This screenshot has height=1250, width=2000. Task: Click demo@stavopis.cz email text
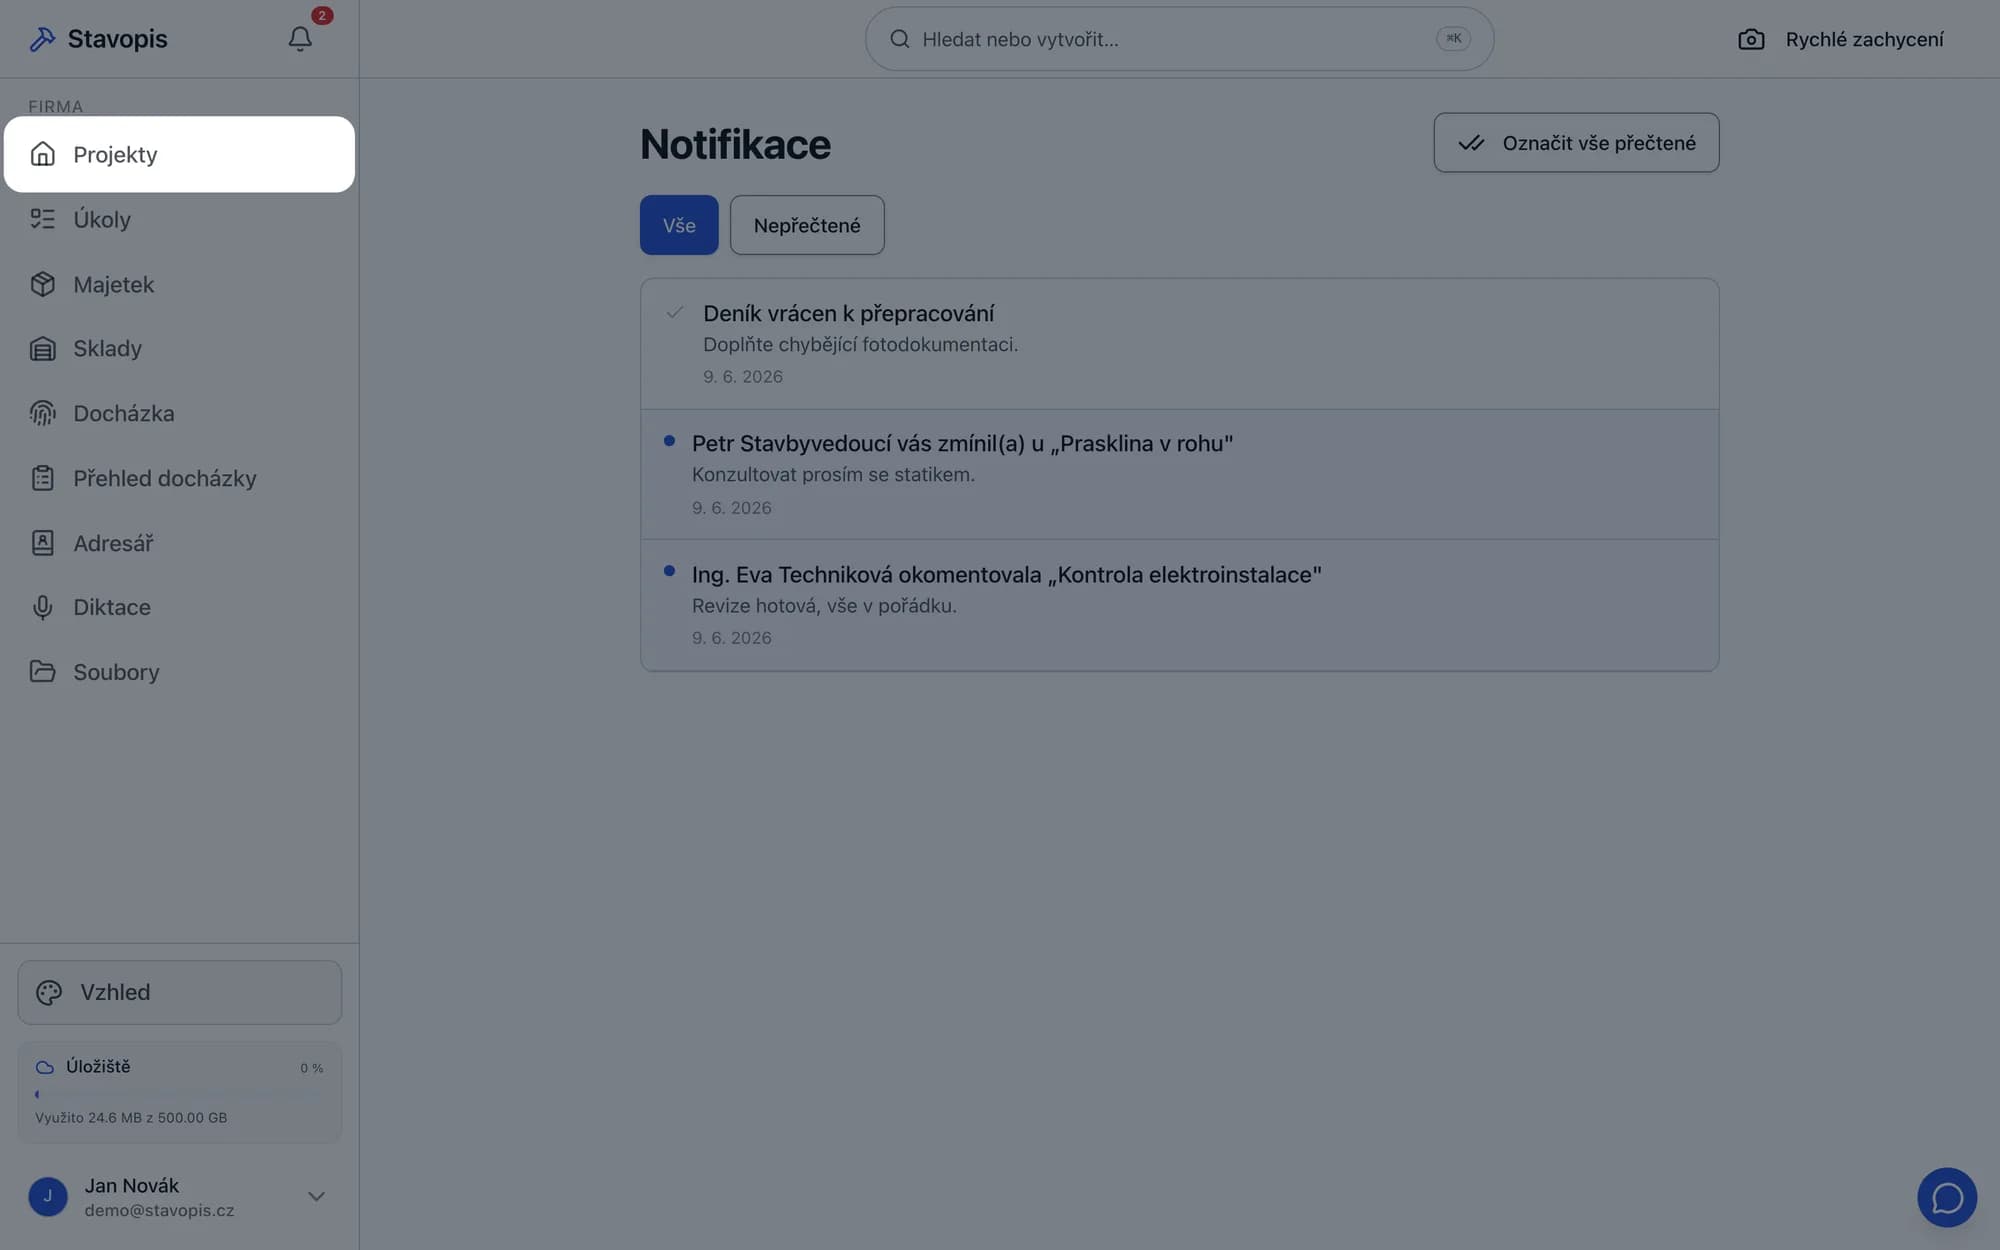[159, 1210]
